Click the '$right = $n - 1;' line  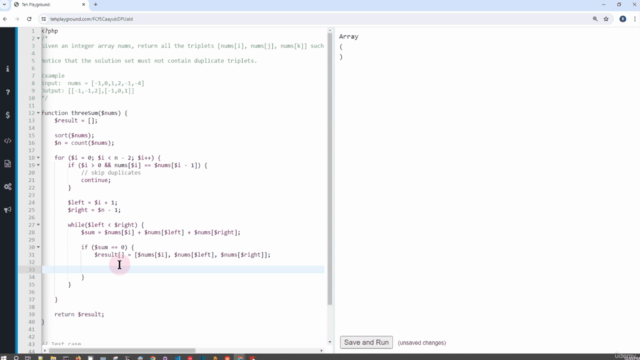pyautogui.click(x=94, y=210)
